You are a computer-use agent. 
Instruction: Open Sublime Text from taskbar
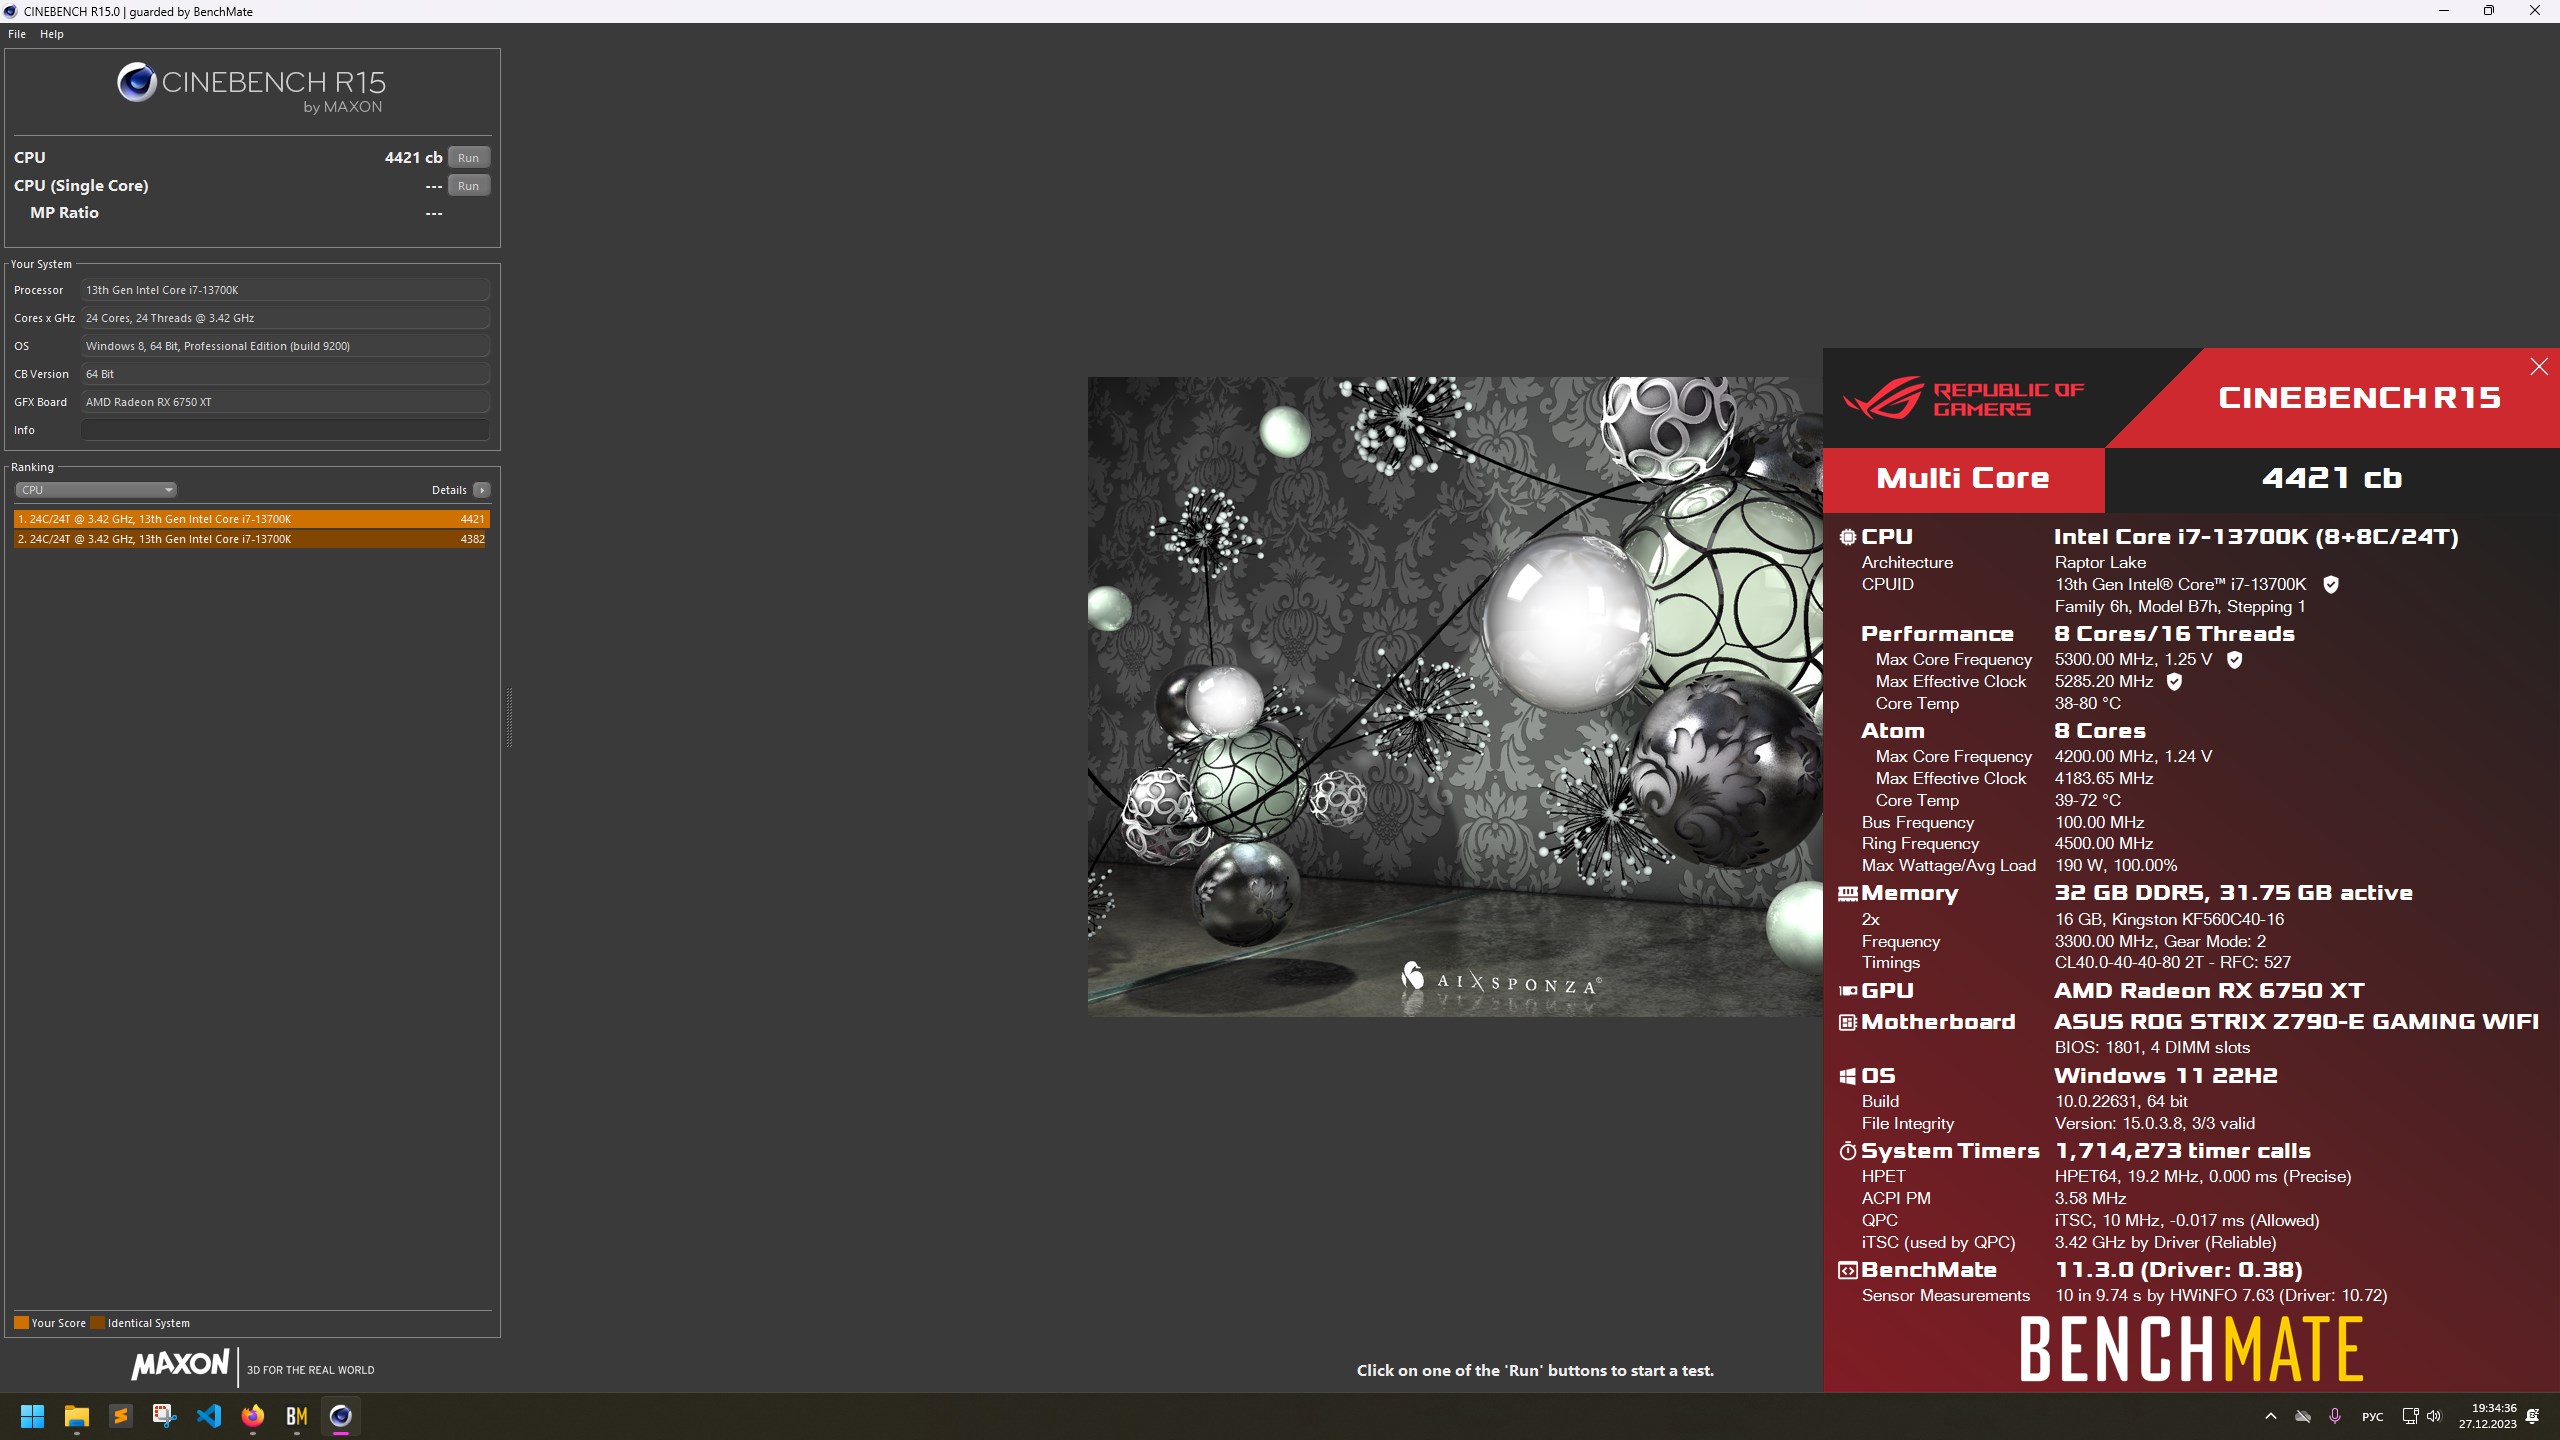[121, 1416]
